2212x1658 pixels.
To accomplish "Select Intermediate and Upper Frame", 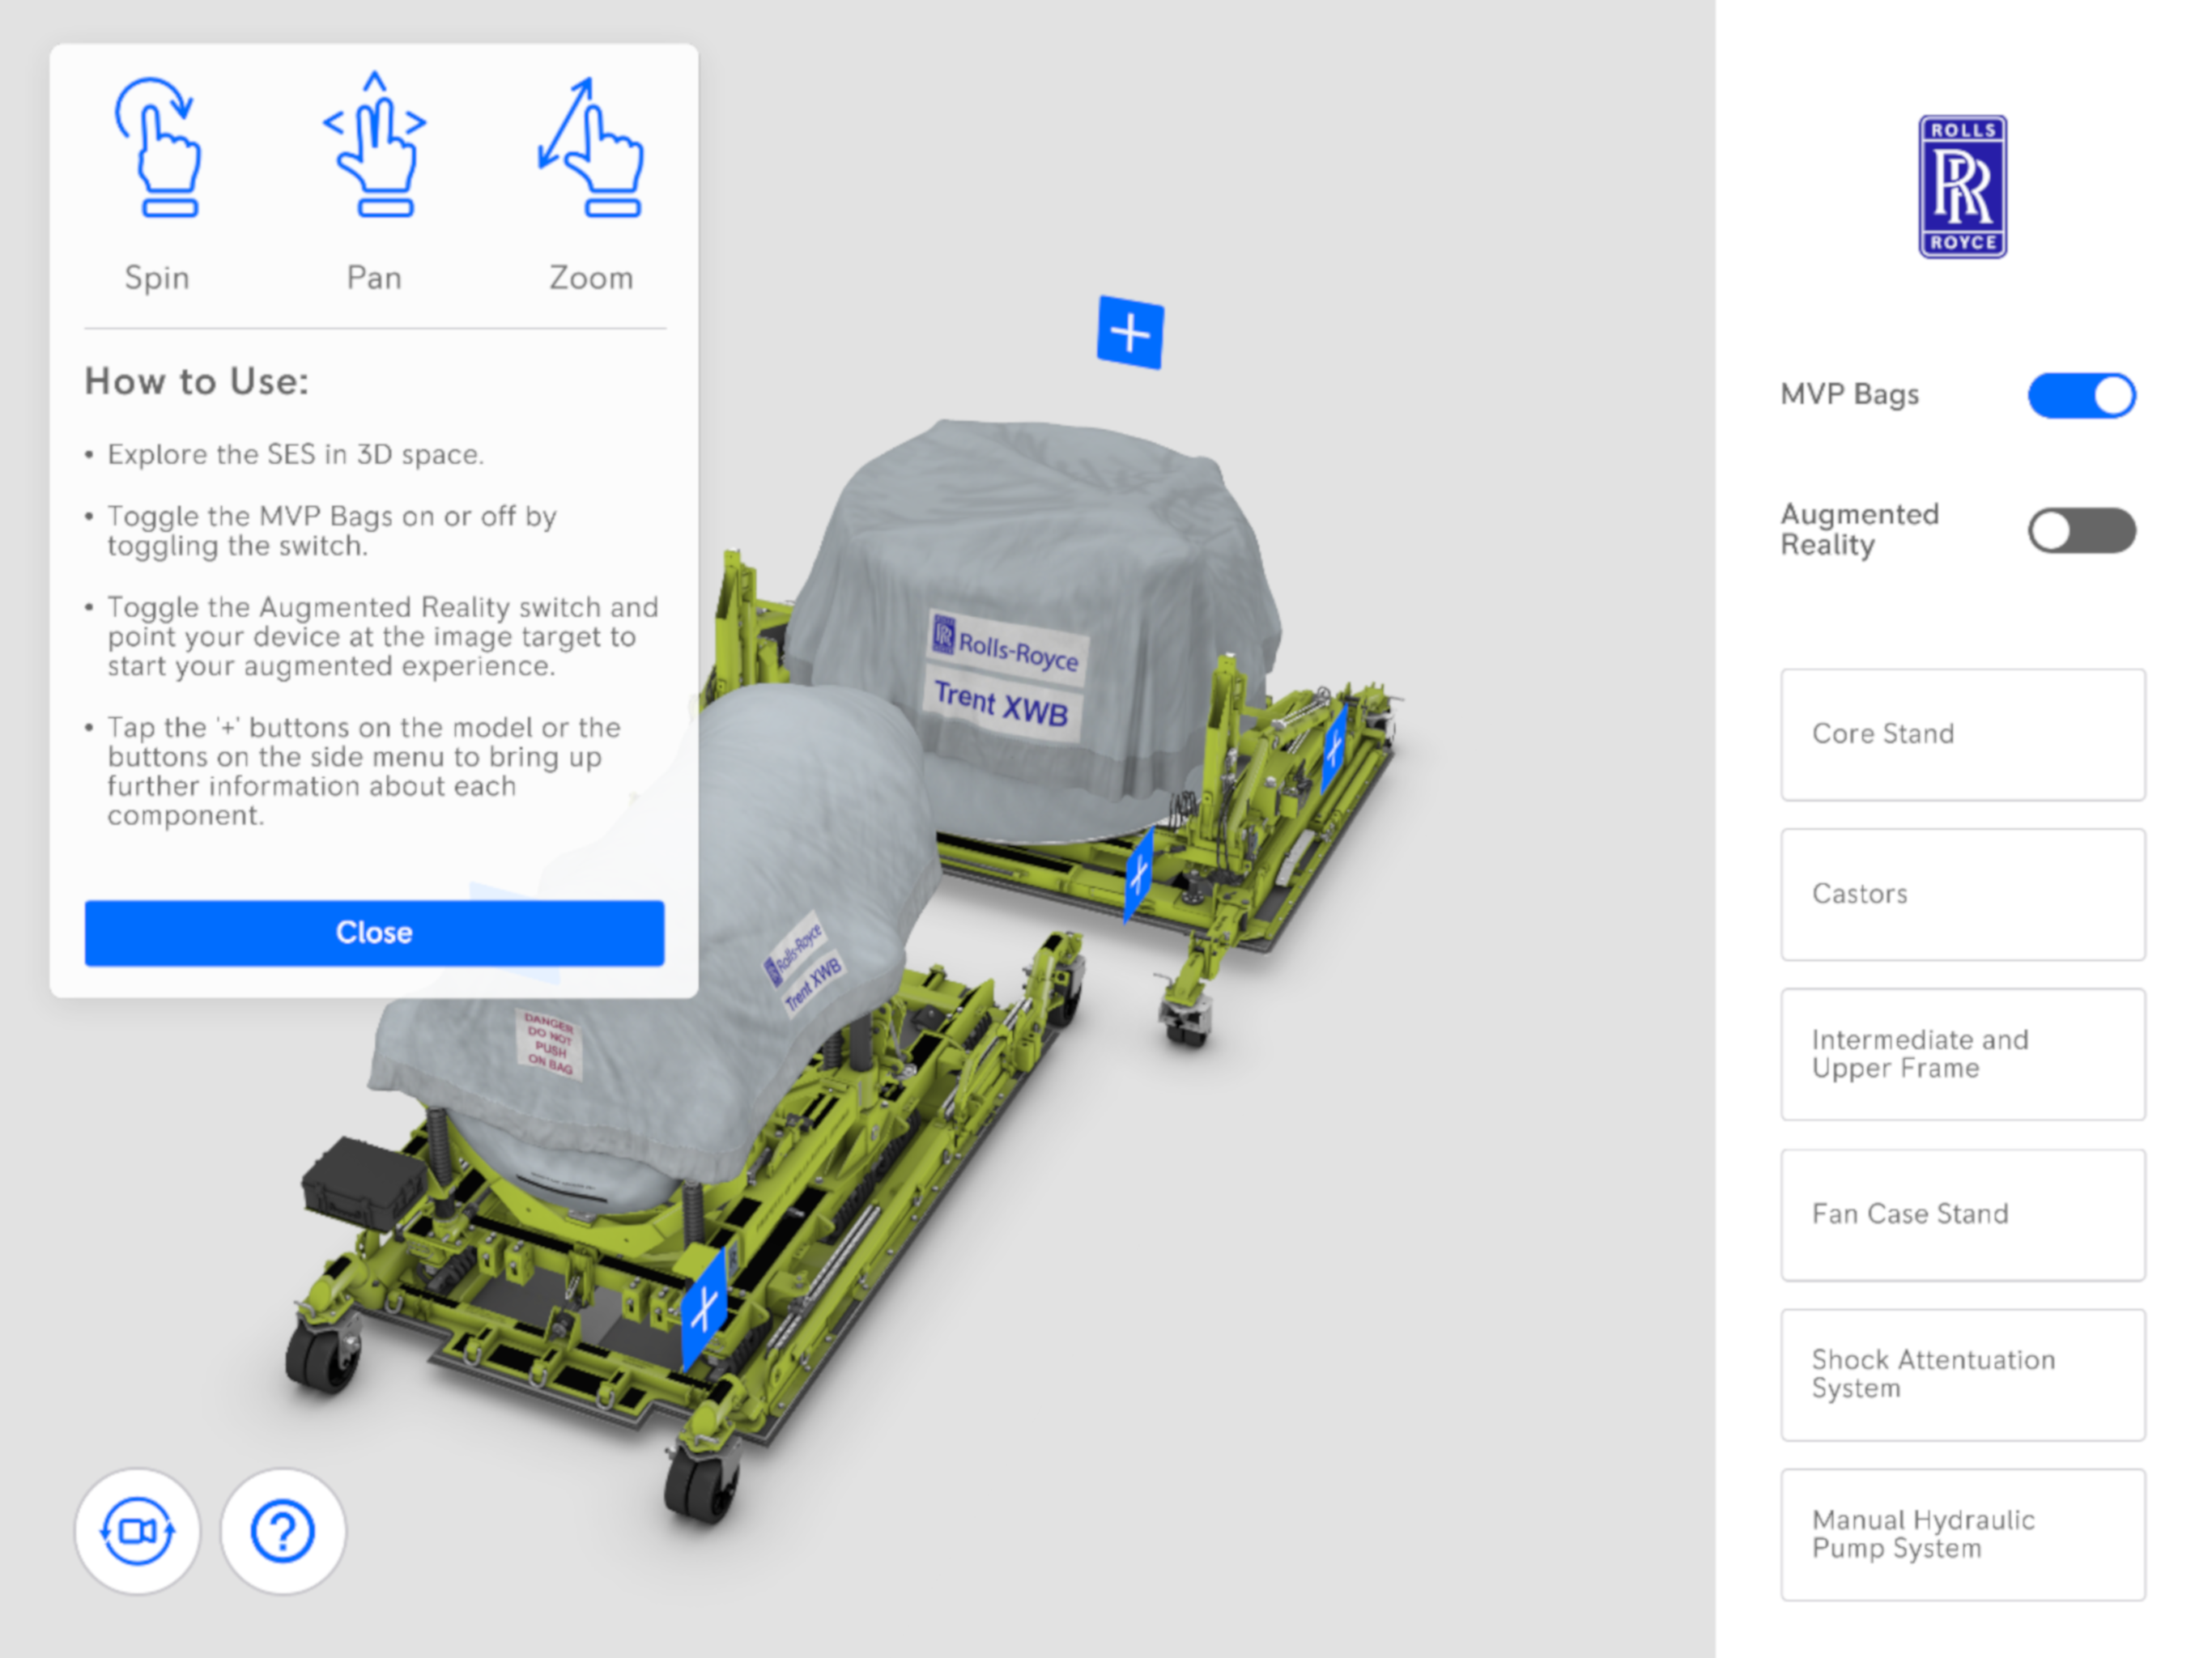I will [x=1962, y=1054].
